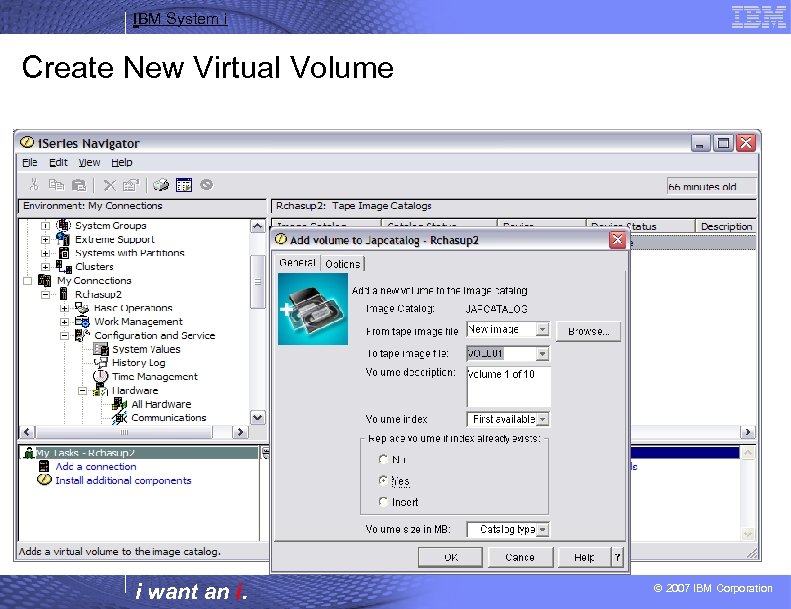Click the tree horizontal scroll-right arrow

pyautogui.click(x=240, y=432)
